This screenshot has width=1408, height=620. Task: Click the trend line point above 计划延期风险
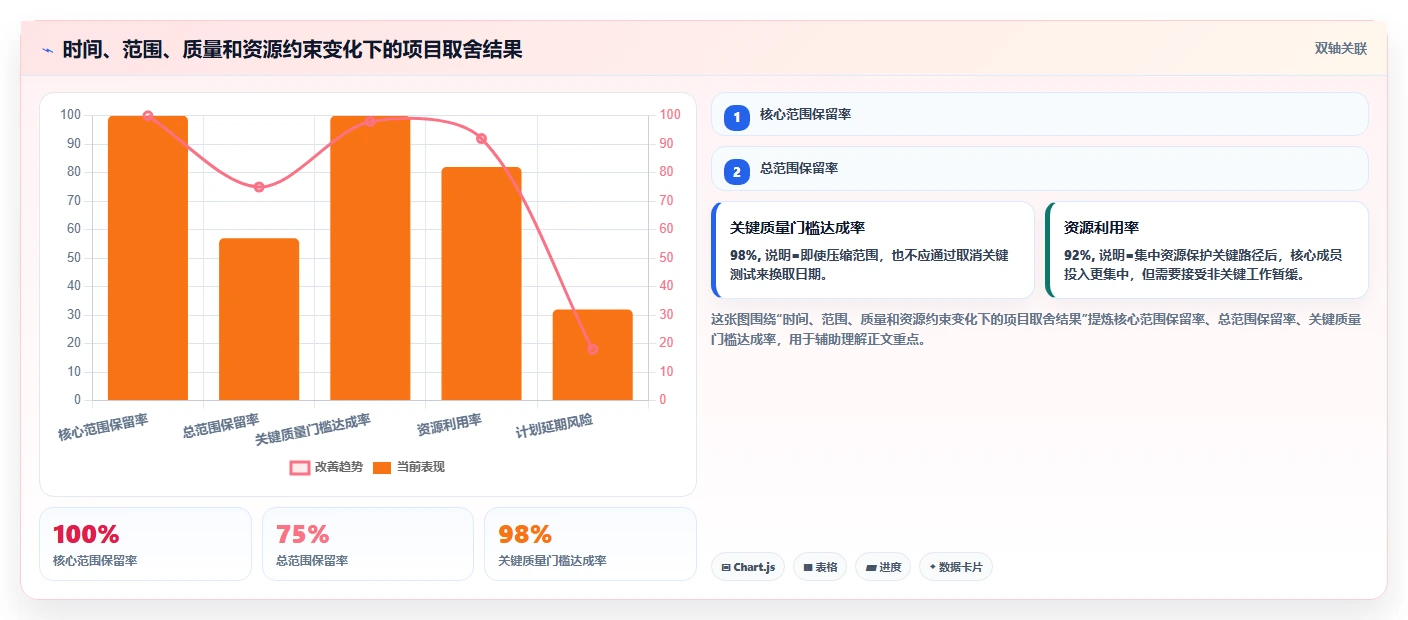pos(593,349)
